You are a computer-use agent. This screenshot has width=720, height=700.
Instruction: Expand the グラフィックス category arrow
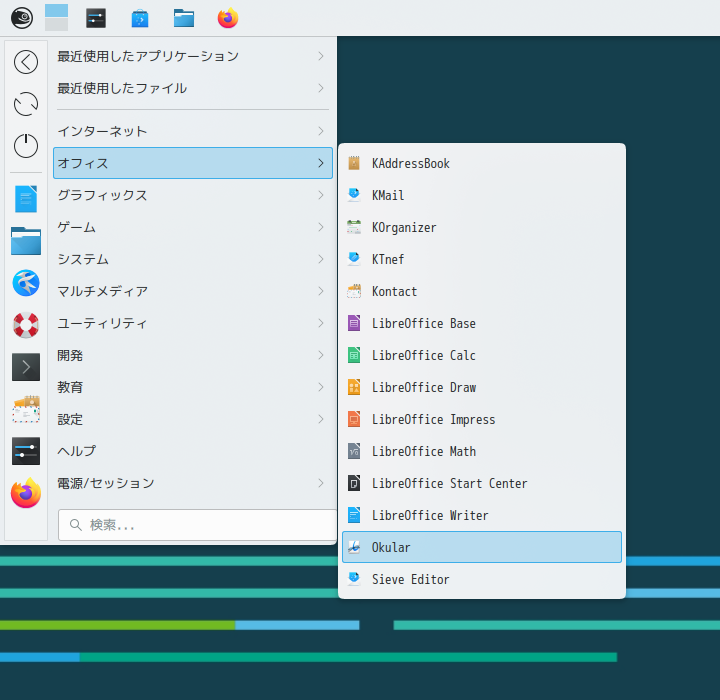point(321,195)
